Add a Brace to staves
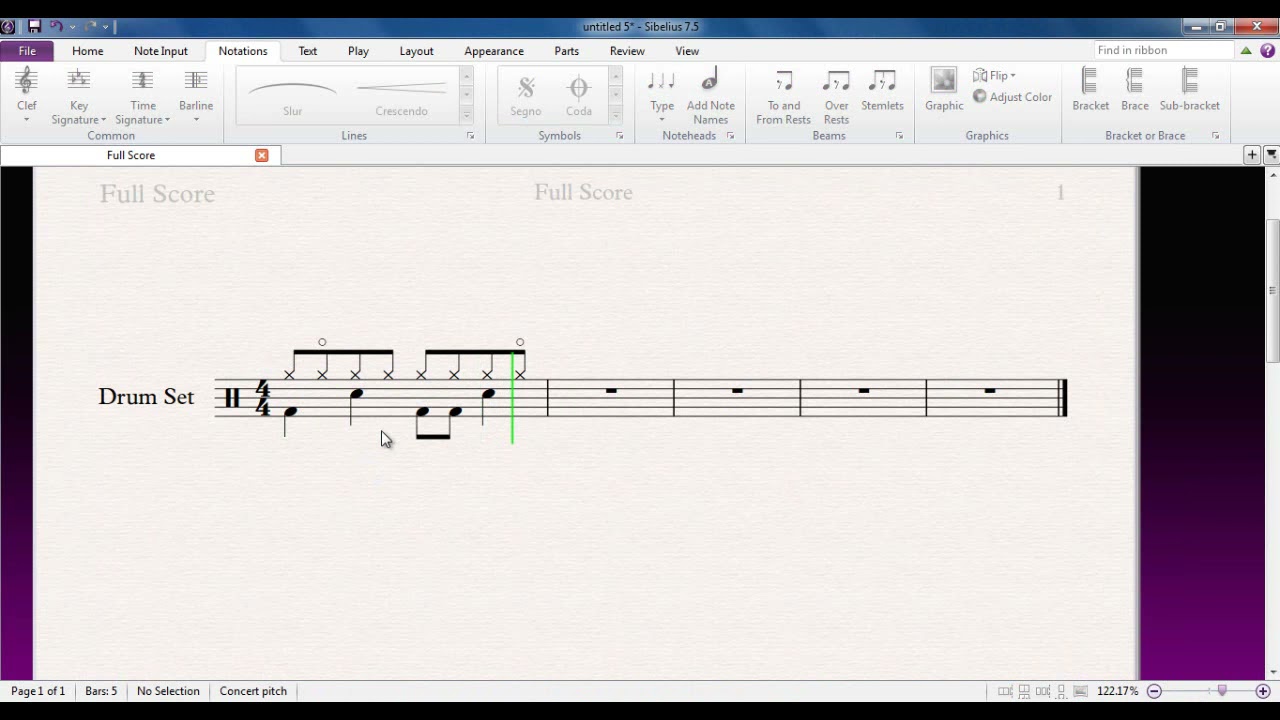The width and height of the screenshot is (1280, 720). point(1135,90)
